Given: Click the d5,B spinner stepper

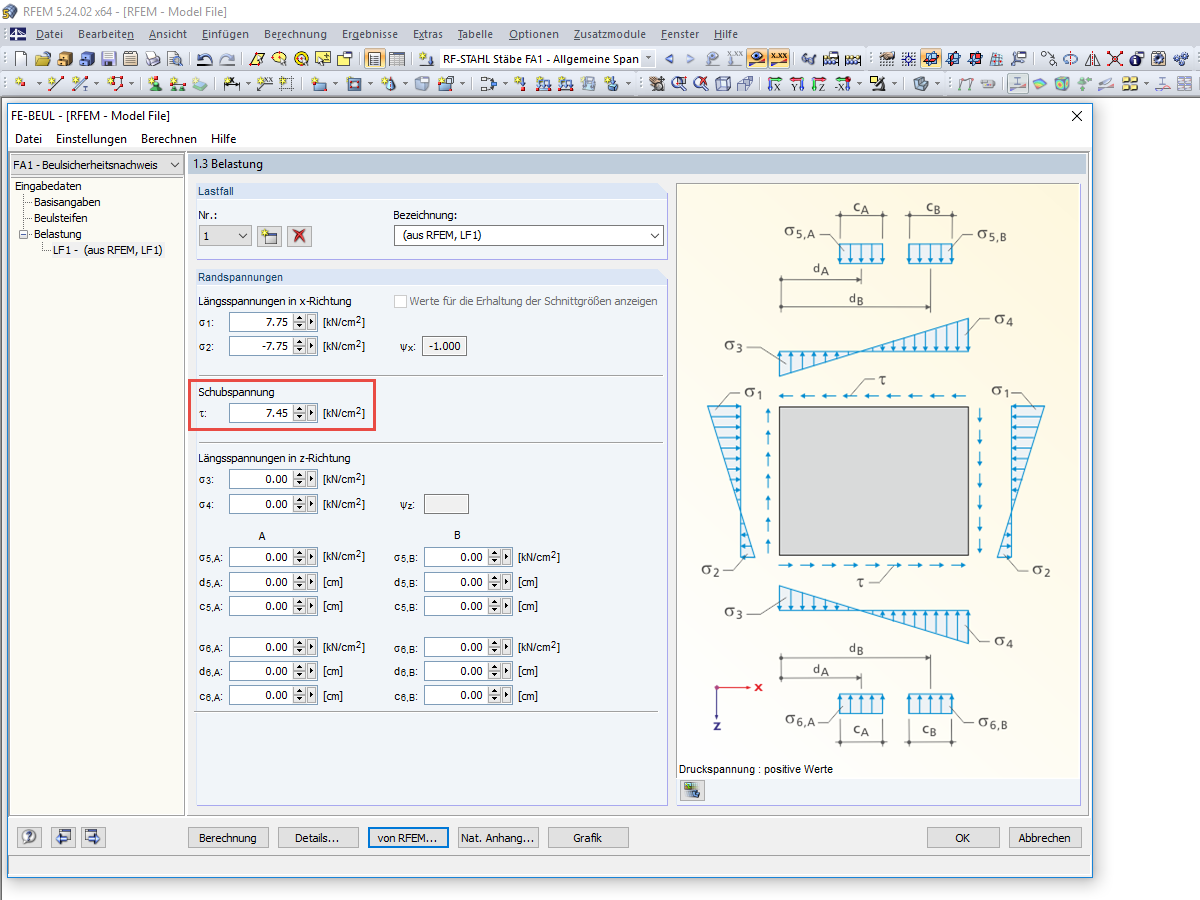Looking at the screenshot, I should (493, 582).
